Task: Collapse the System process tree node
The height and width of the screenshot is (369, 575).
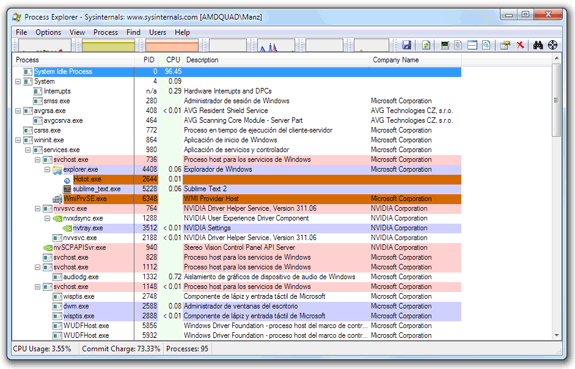Action: pyautogui.click(x=18, y=81)
